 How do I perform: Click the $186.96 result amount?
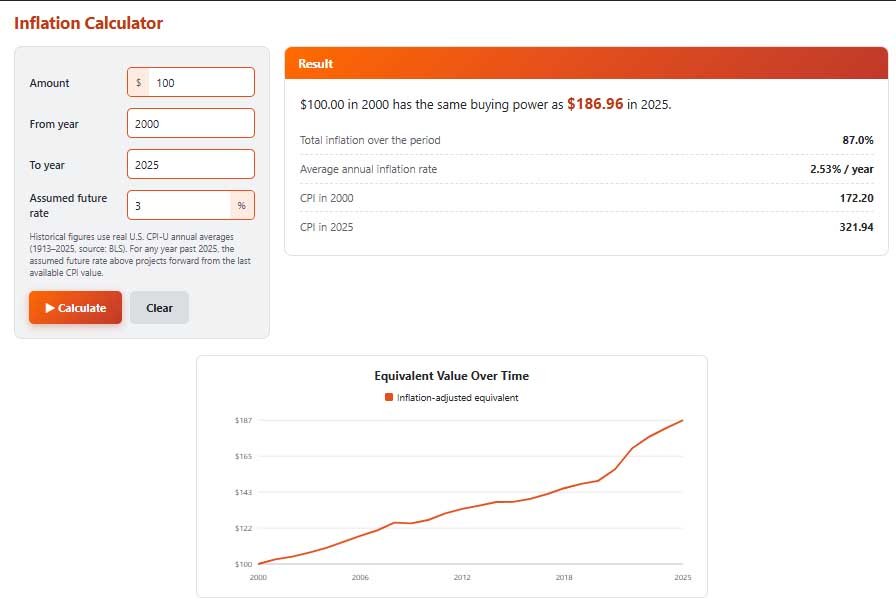tap(595, 104)
